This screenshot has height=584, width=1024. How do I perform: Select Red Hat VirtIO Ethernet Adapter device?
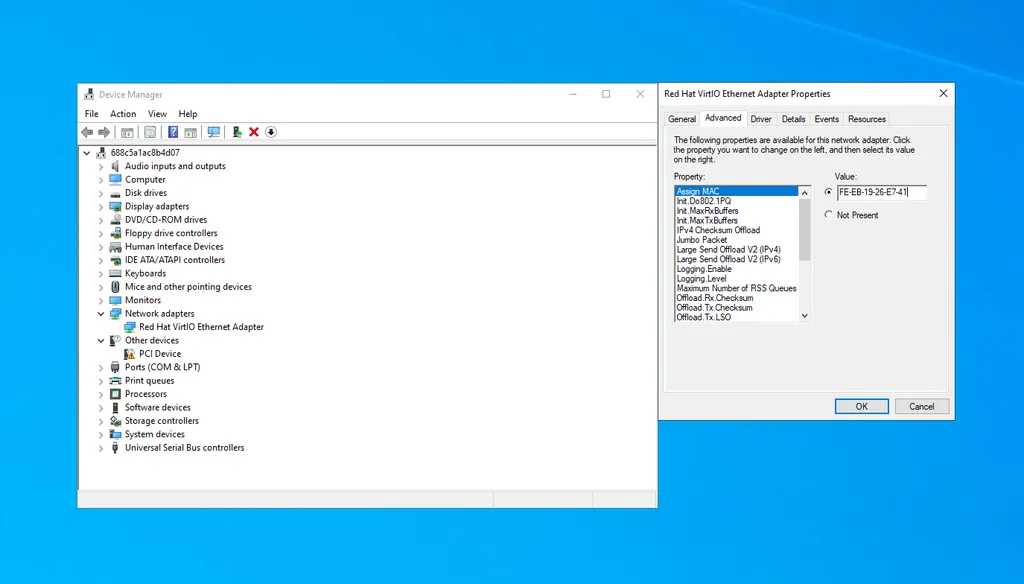(201, 327)
